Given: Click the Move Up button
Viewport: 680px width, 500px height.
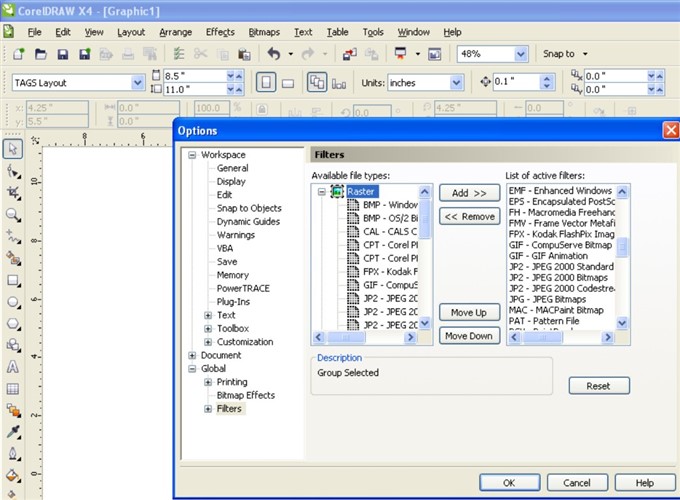Looking at the screenshot, I should point(469,312).
